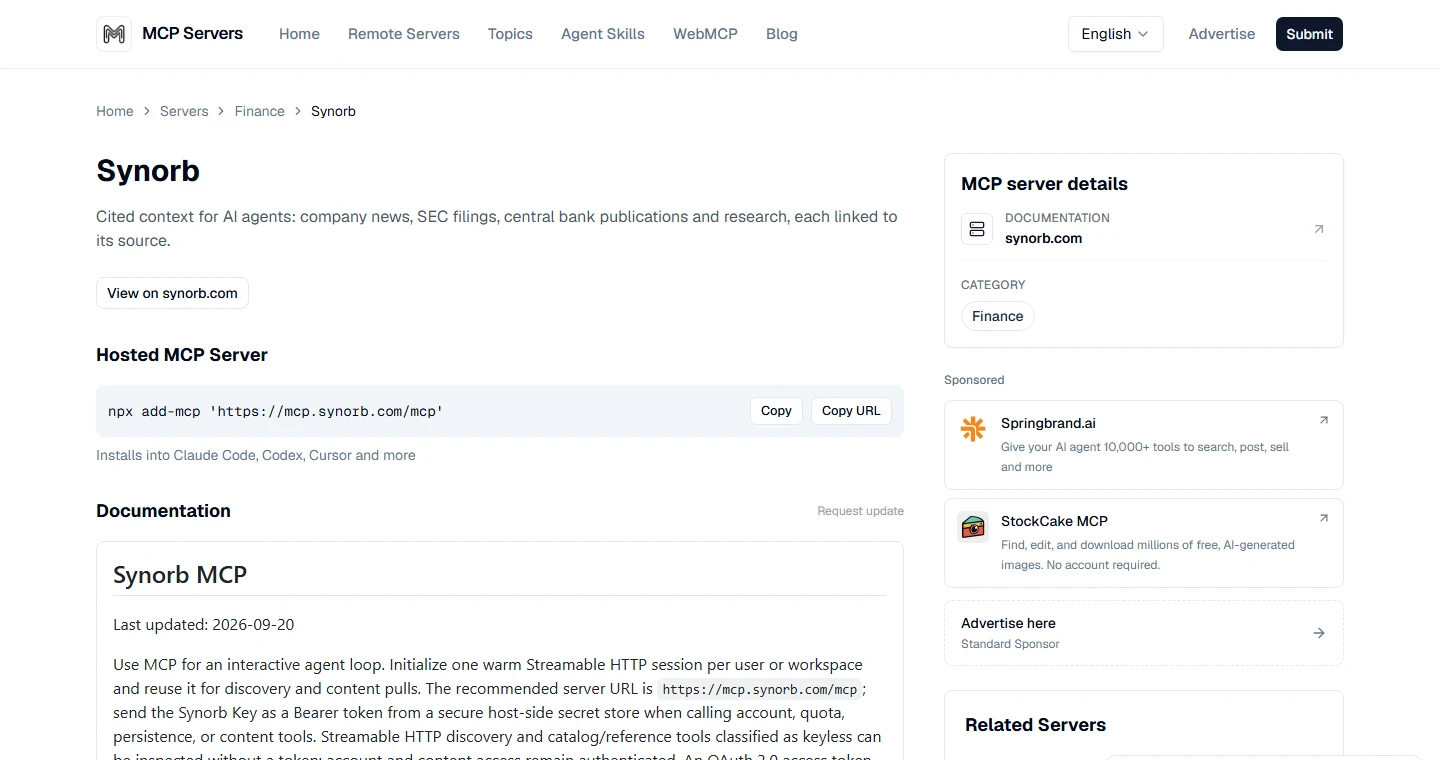Click the Advertise here right arrow

tap(1319, 633)
